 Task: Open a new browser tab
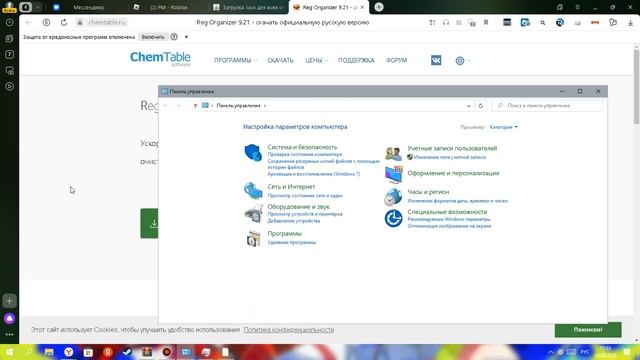coord(379,7)
